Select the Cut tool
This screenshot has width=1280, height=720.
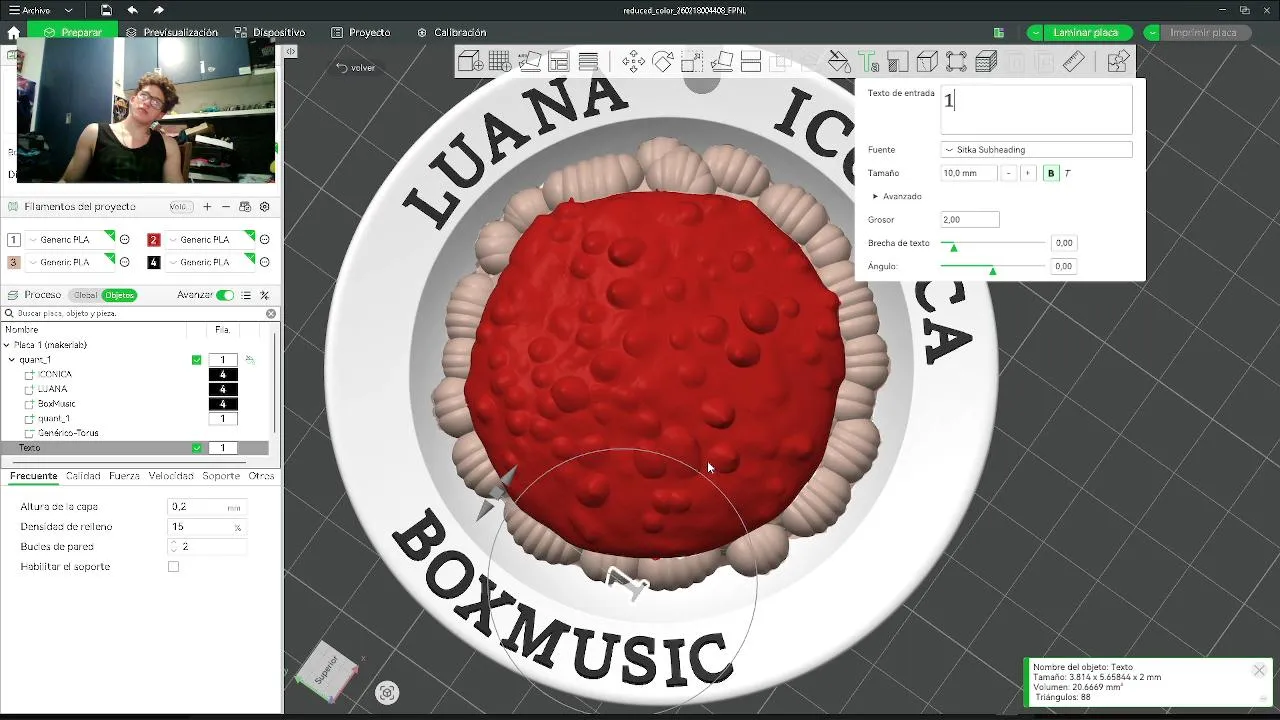pyautogui.click(x=750, y=62)
